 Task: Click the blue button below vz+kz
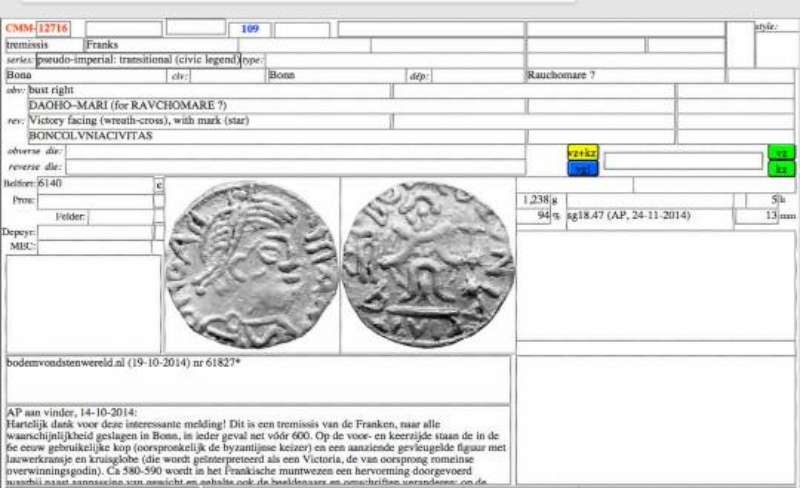[582, 169]
